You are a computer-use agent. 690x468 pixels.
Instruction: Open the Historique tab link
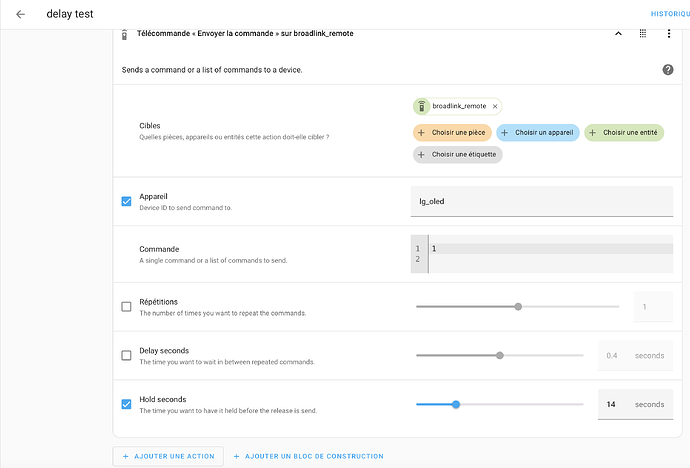669,14
